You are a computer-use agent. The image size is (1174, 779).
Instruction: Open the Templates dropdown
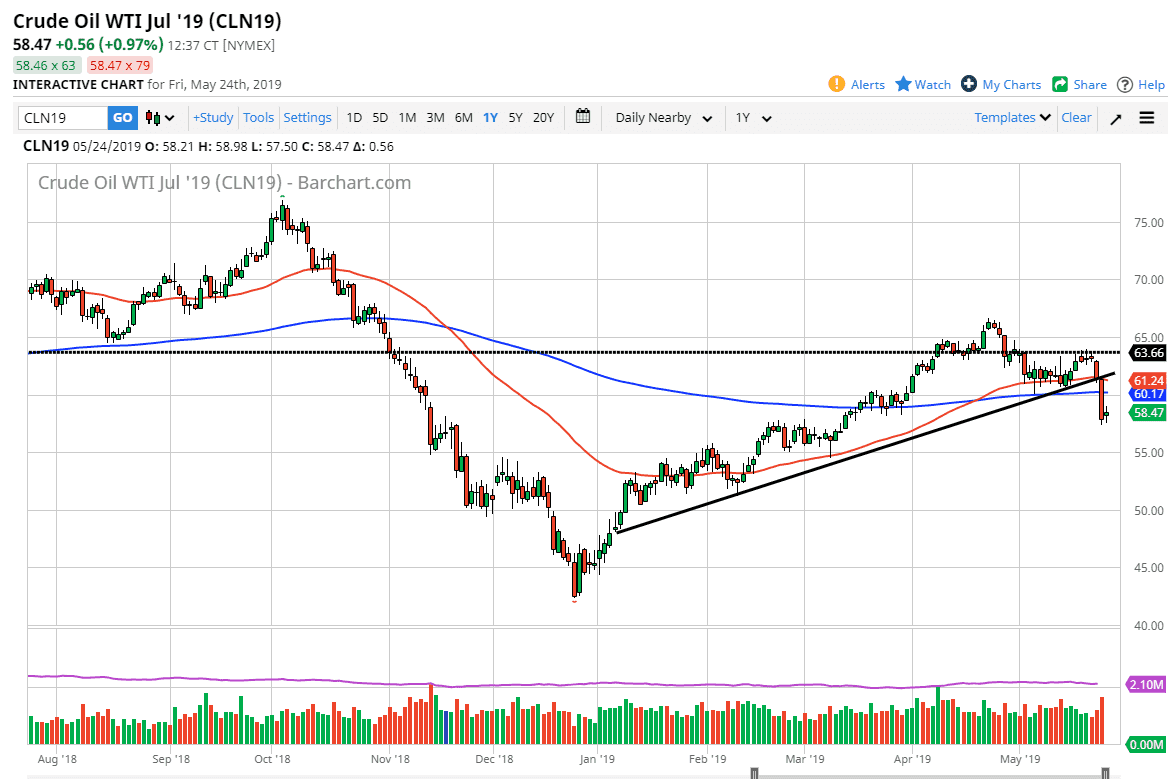pyautogui.click(x=1012, y=118)
